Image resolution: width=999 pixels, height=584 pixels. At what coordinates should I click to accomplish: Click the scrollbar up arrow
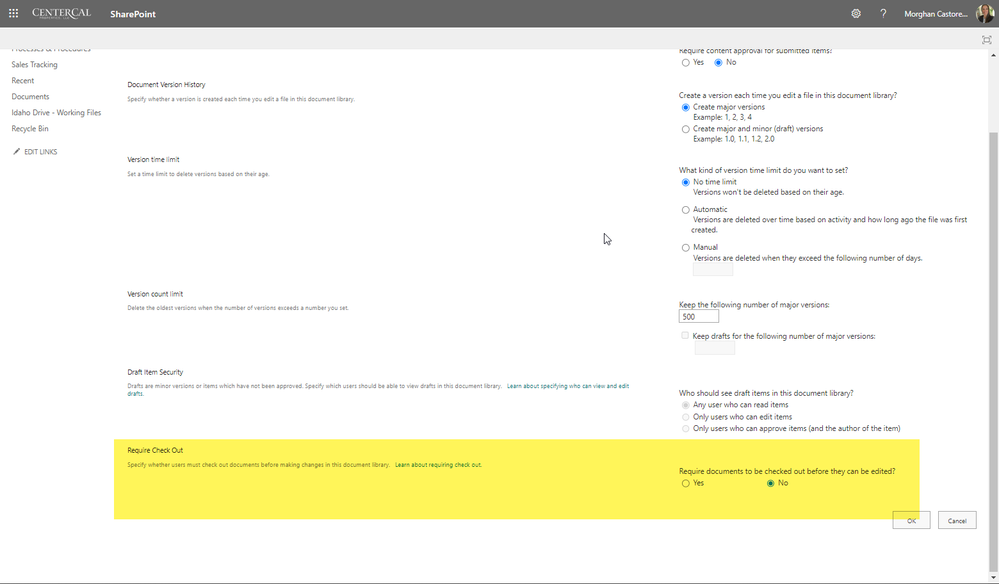point(993,55)
